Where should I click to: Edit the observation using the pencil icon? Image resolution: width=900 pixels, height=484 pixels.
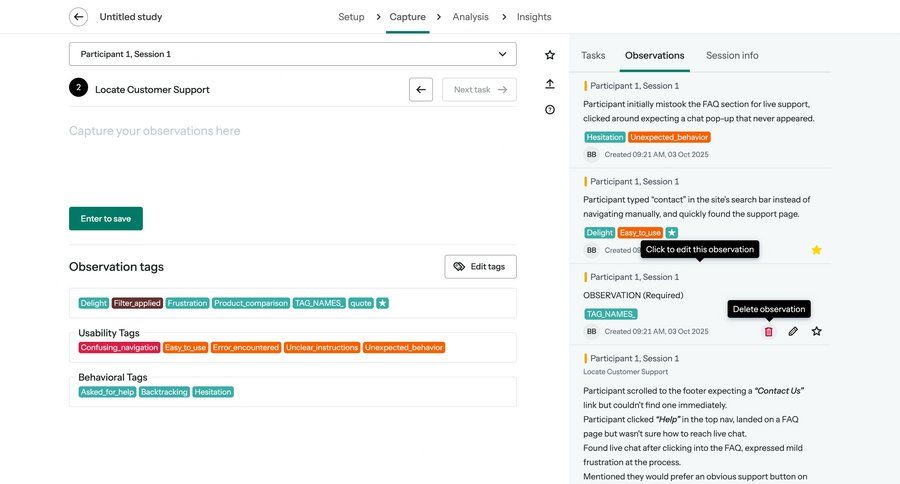(793, 331)
